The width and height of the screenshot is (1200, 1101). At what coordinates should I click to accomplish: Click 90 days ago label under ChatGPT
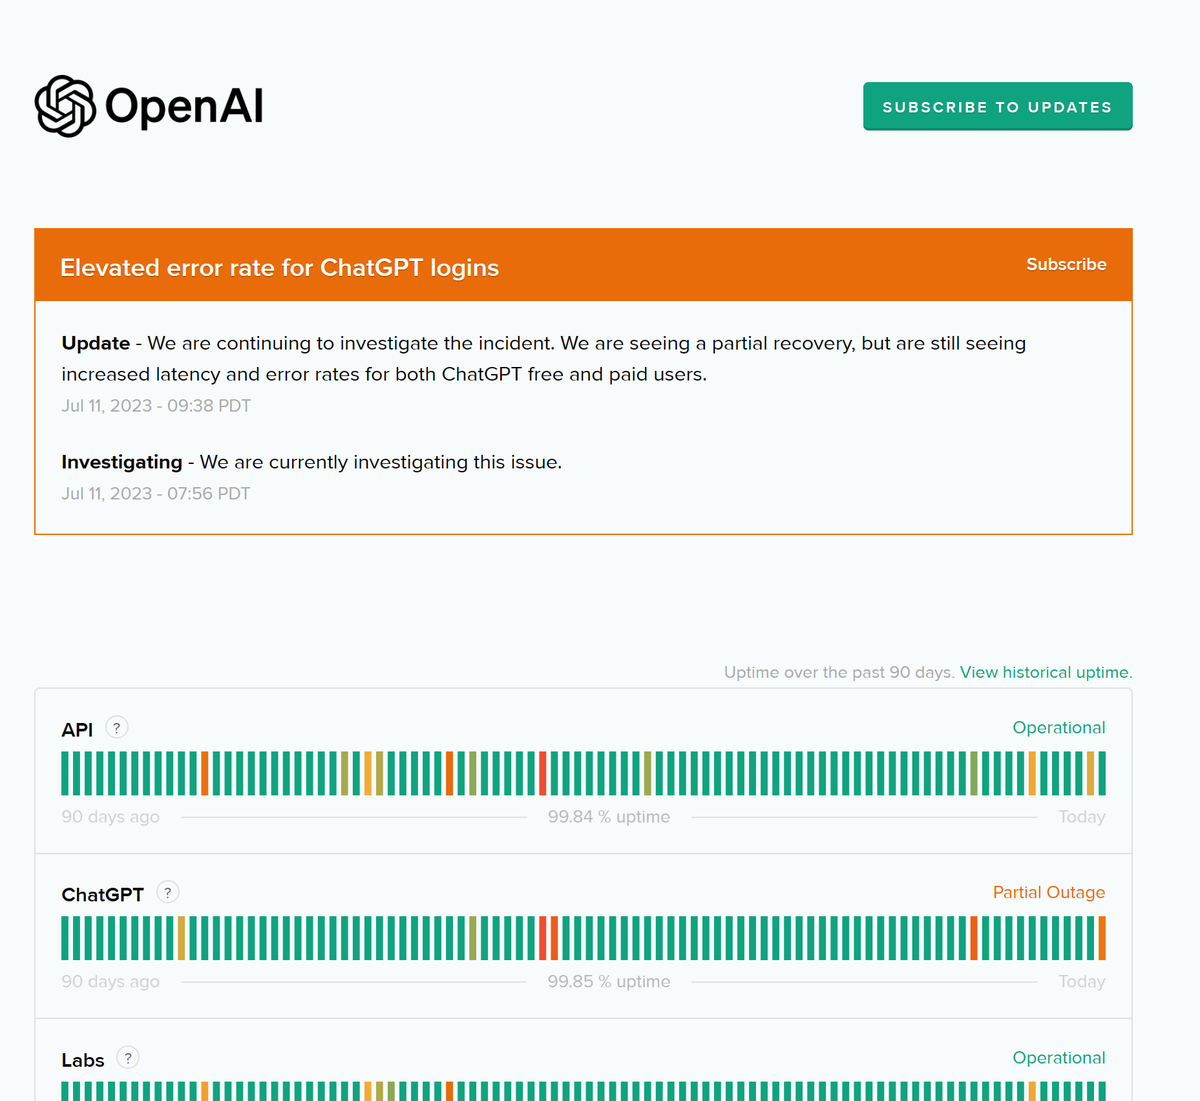point(110,982)
